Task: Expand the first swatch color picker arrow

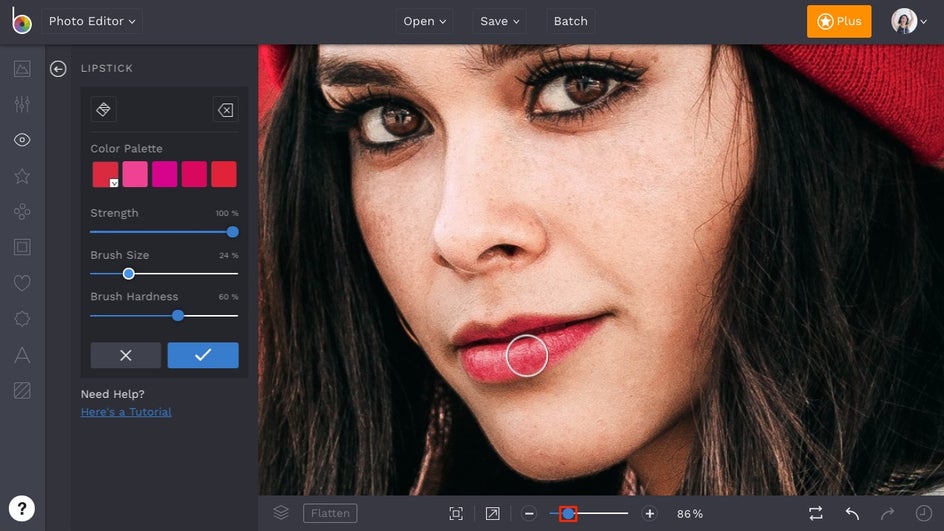Action: click(114, 183)
